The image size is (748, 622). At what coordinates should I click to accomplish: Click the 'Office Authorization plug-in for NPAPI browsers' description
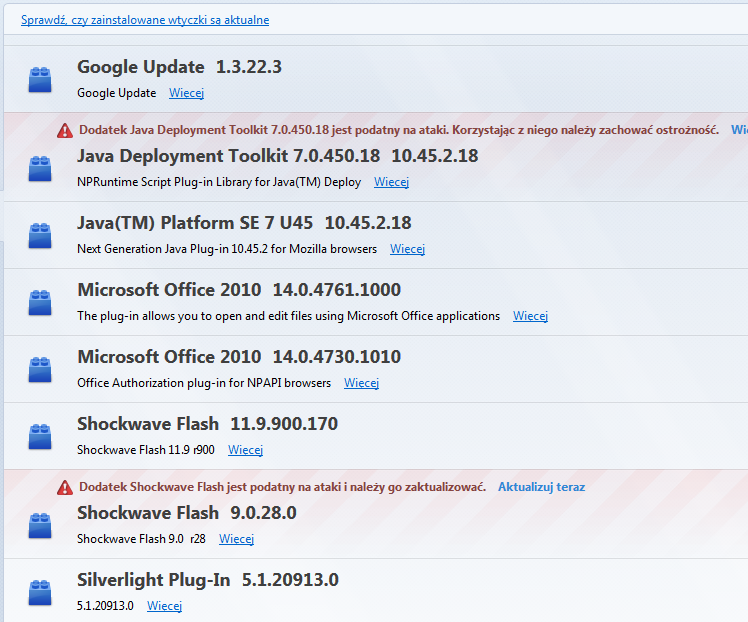(204, 383)
